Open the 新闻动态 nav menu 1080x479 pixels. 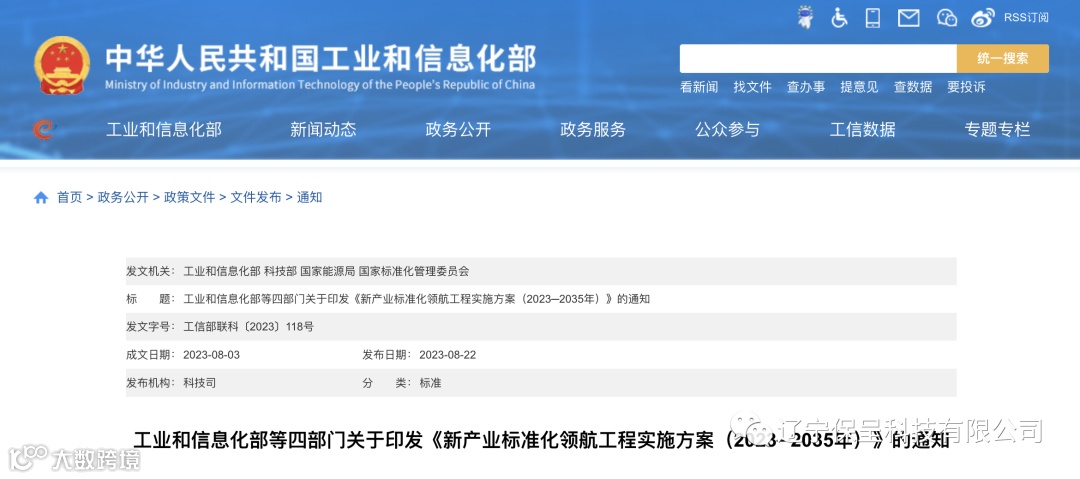tap(323, 129)
